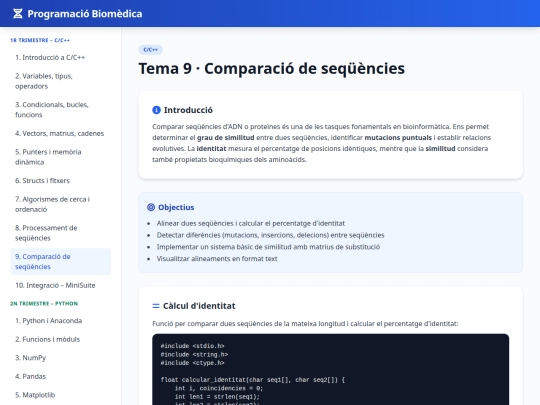Click objective 'Detectar diferències (mutacions, insercions...)'
The image size is (540, 405).
(x=270, y=235)
